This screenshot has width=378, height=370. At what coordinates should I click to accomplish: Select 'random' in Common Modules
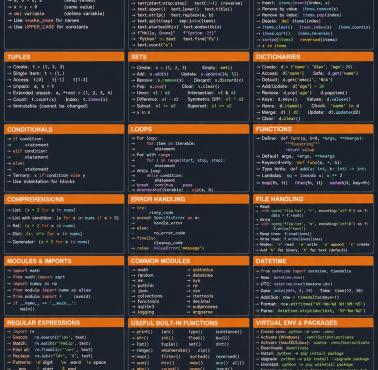click(x=142, y=275)
